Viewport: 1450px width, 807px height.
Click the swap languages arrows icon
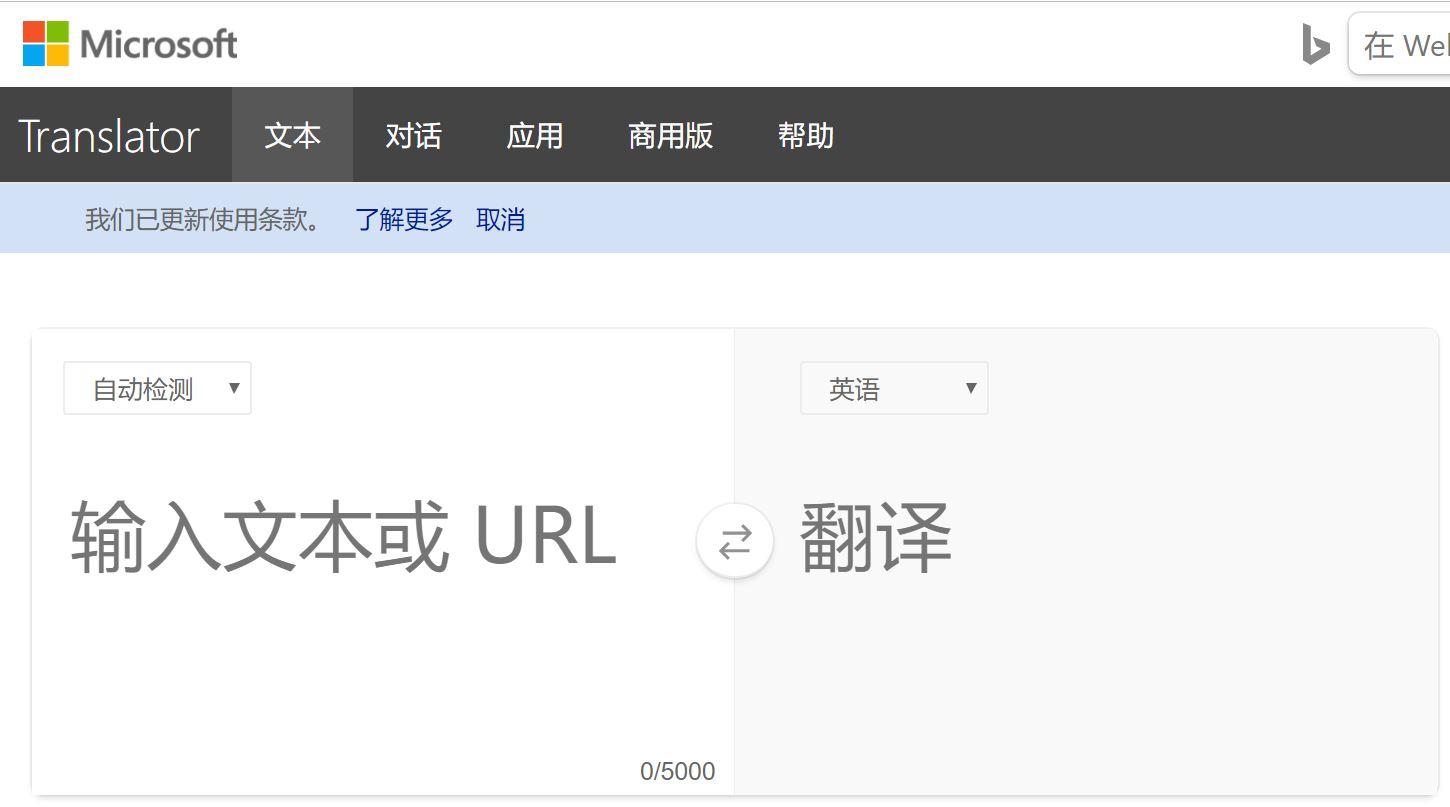coord(735,540)
